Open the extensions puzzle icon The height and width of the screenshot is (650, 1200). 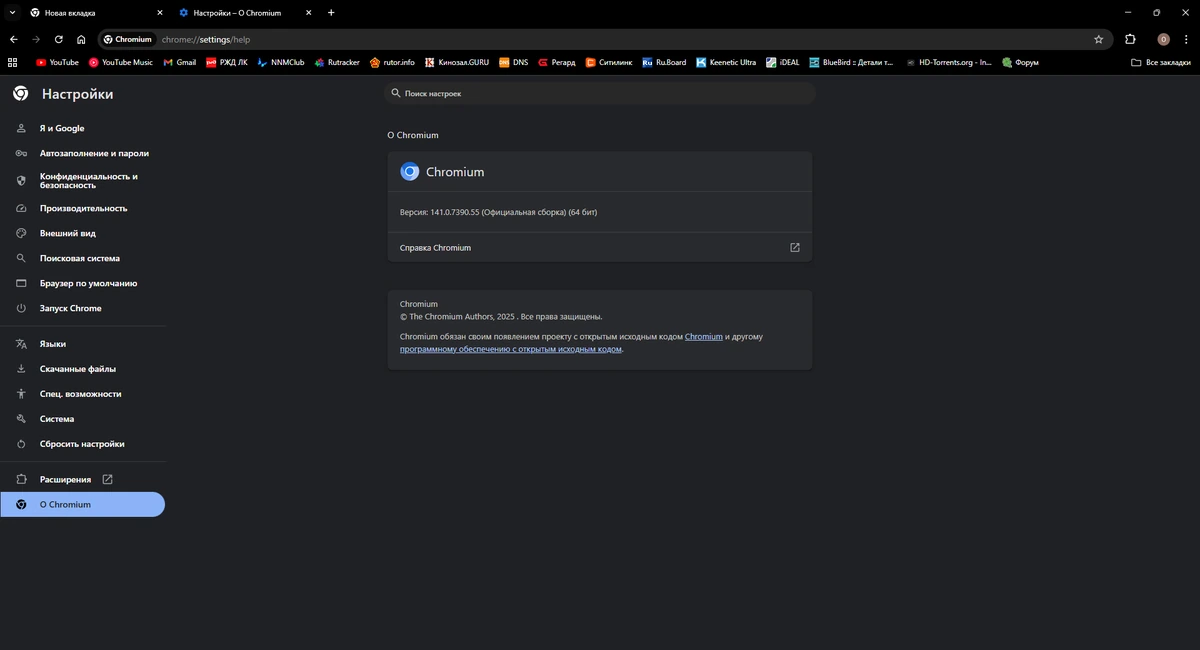1130,39
